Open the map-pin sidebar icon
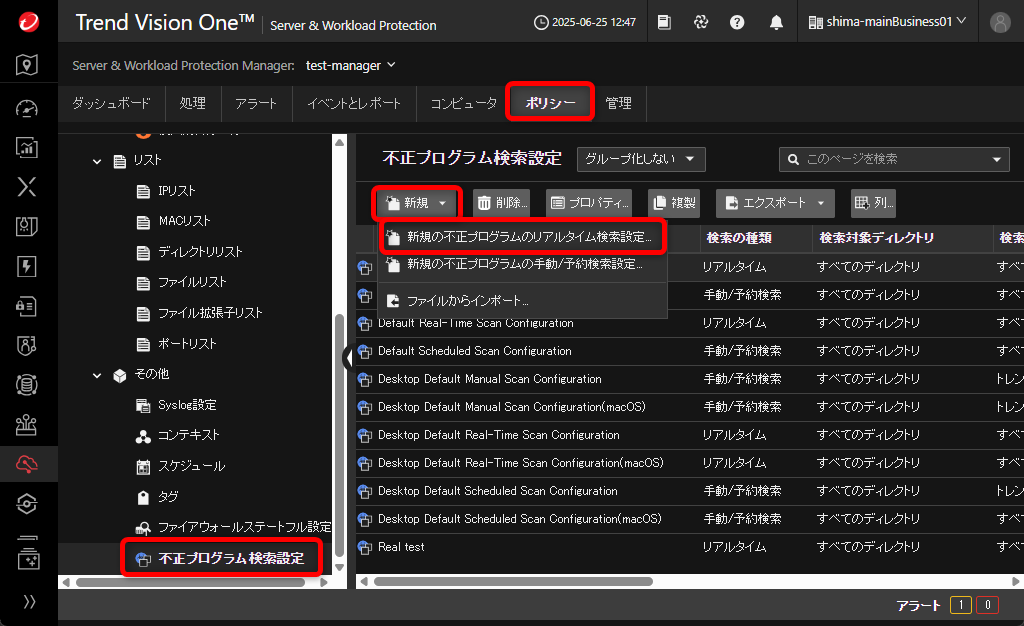Screen dimensions: 1024x626 click(x=27, y=65)
